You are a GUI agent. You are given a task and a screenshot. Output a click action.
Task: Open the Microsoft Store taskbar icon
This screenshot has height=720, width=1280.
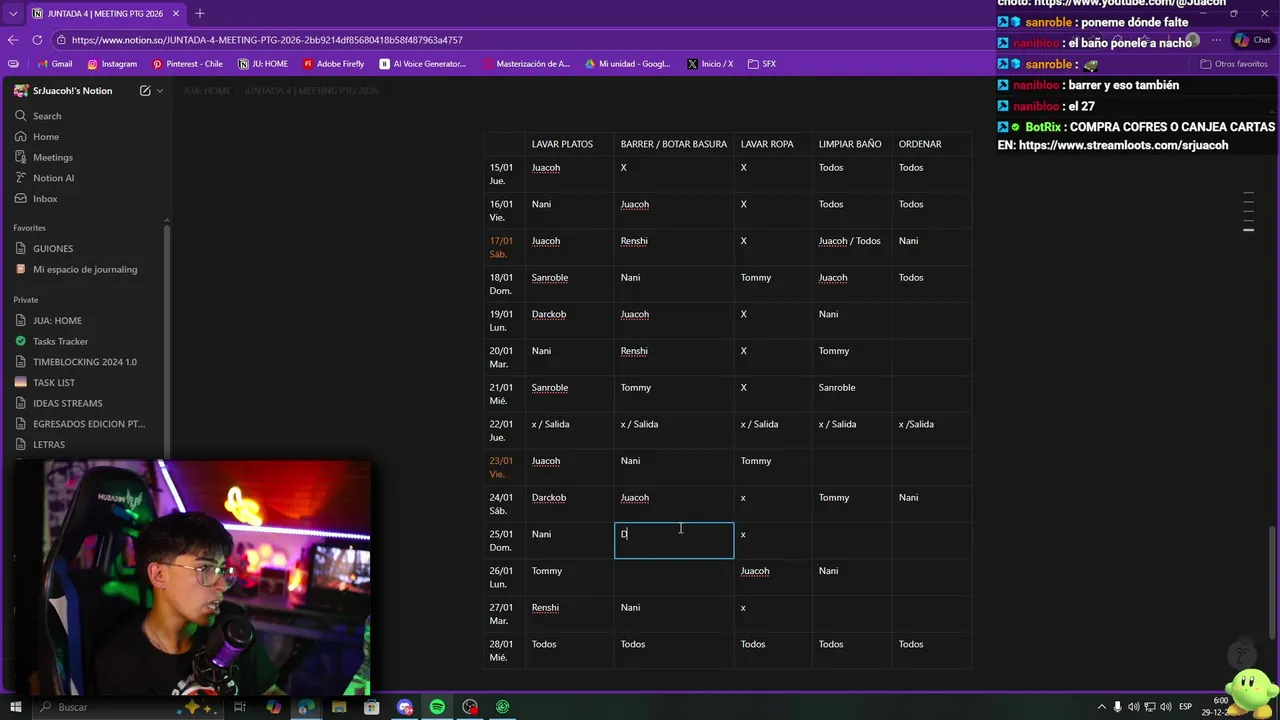point(372,707)
